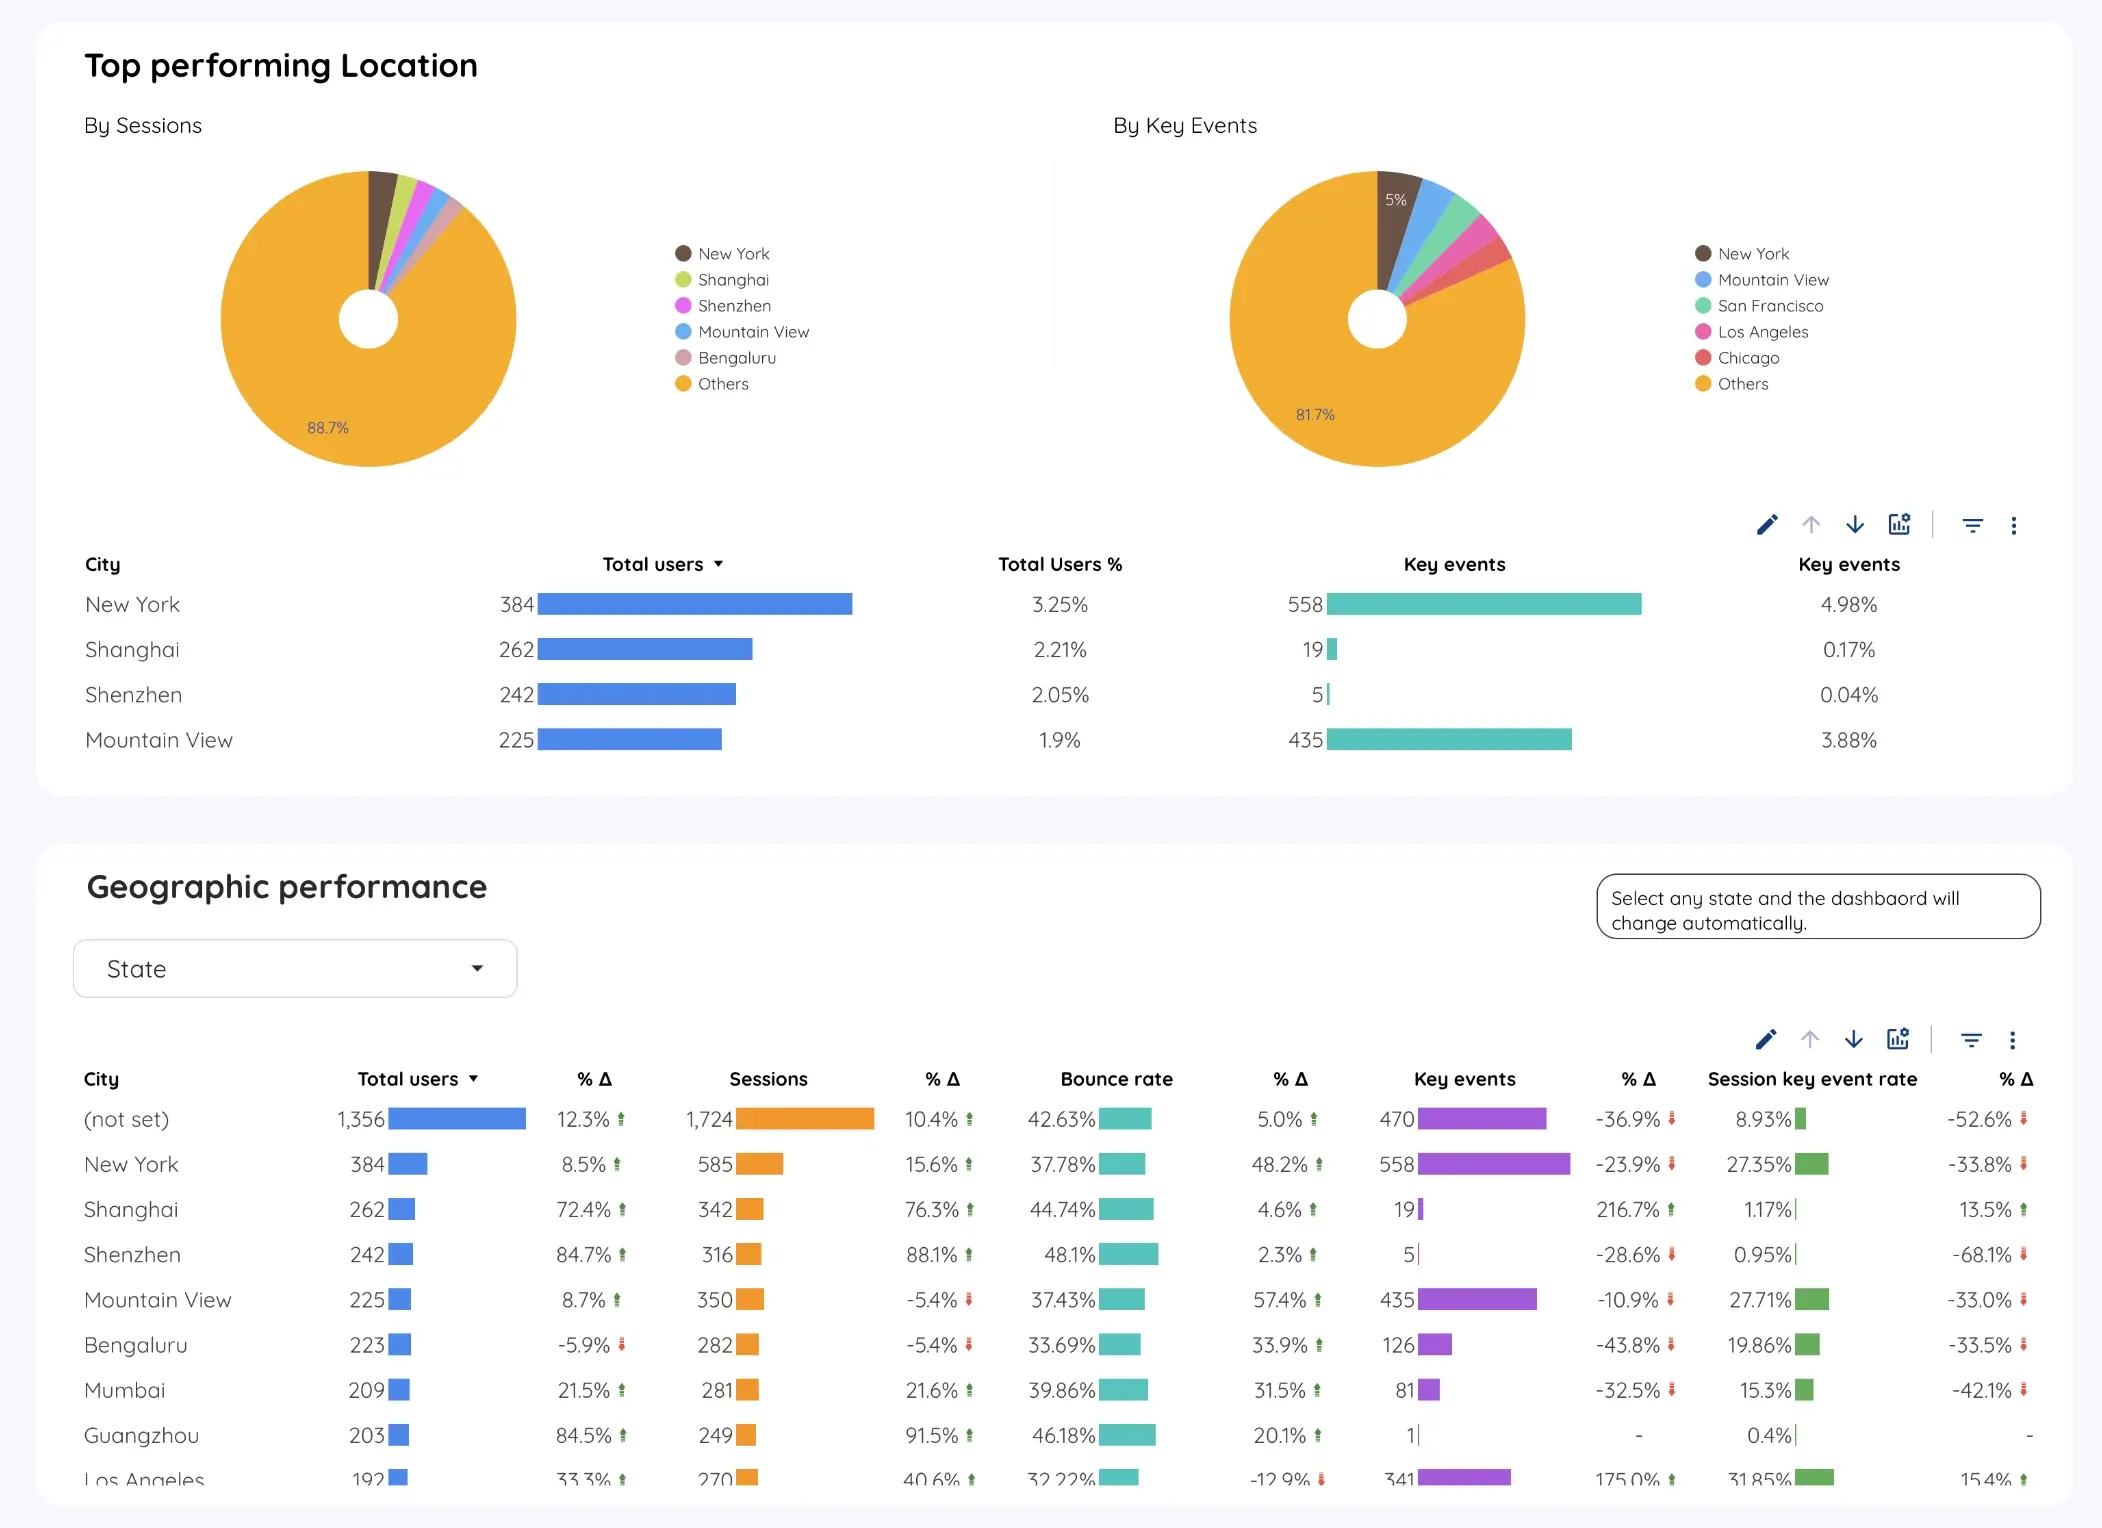The image size is (2102, 1528).
Task: Click Mountain View legend dot in By Key Events
Action: click(1703, 280)
